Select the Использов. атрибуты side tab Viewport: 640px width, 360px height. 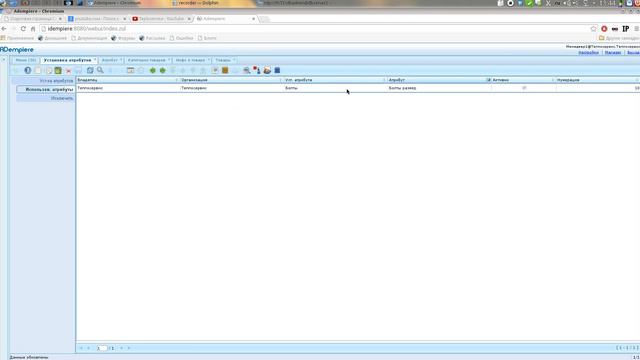(45, 89)
